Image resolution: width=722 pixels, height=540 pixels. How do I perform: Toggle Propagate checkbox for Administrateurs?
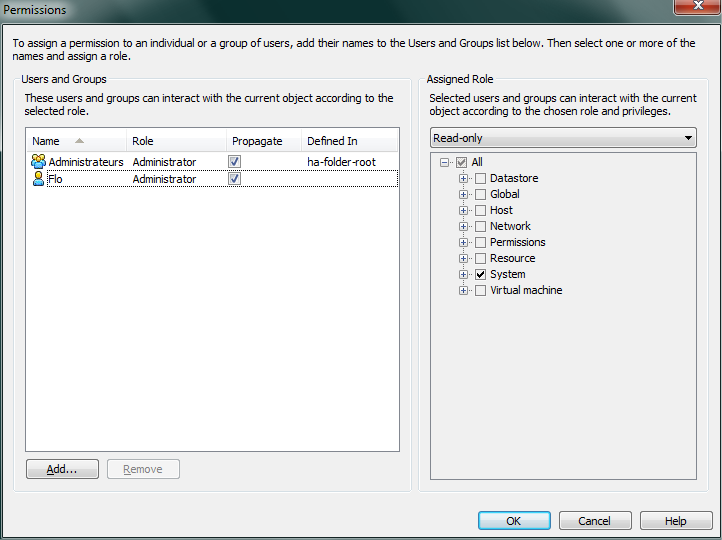(234, 162)
